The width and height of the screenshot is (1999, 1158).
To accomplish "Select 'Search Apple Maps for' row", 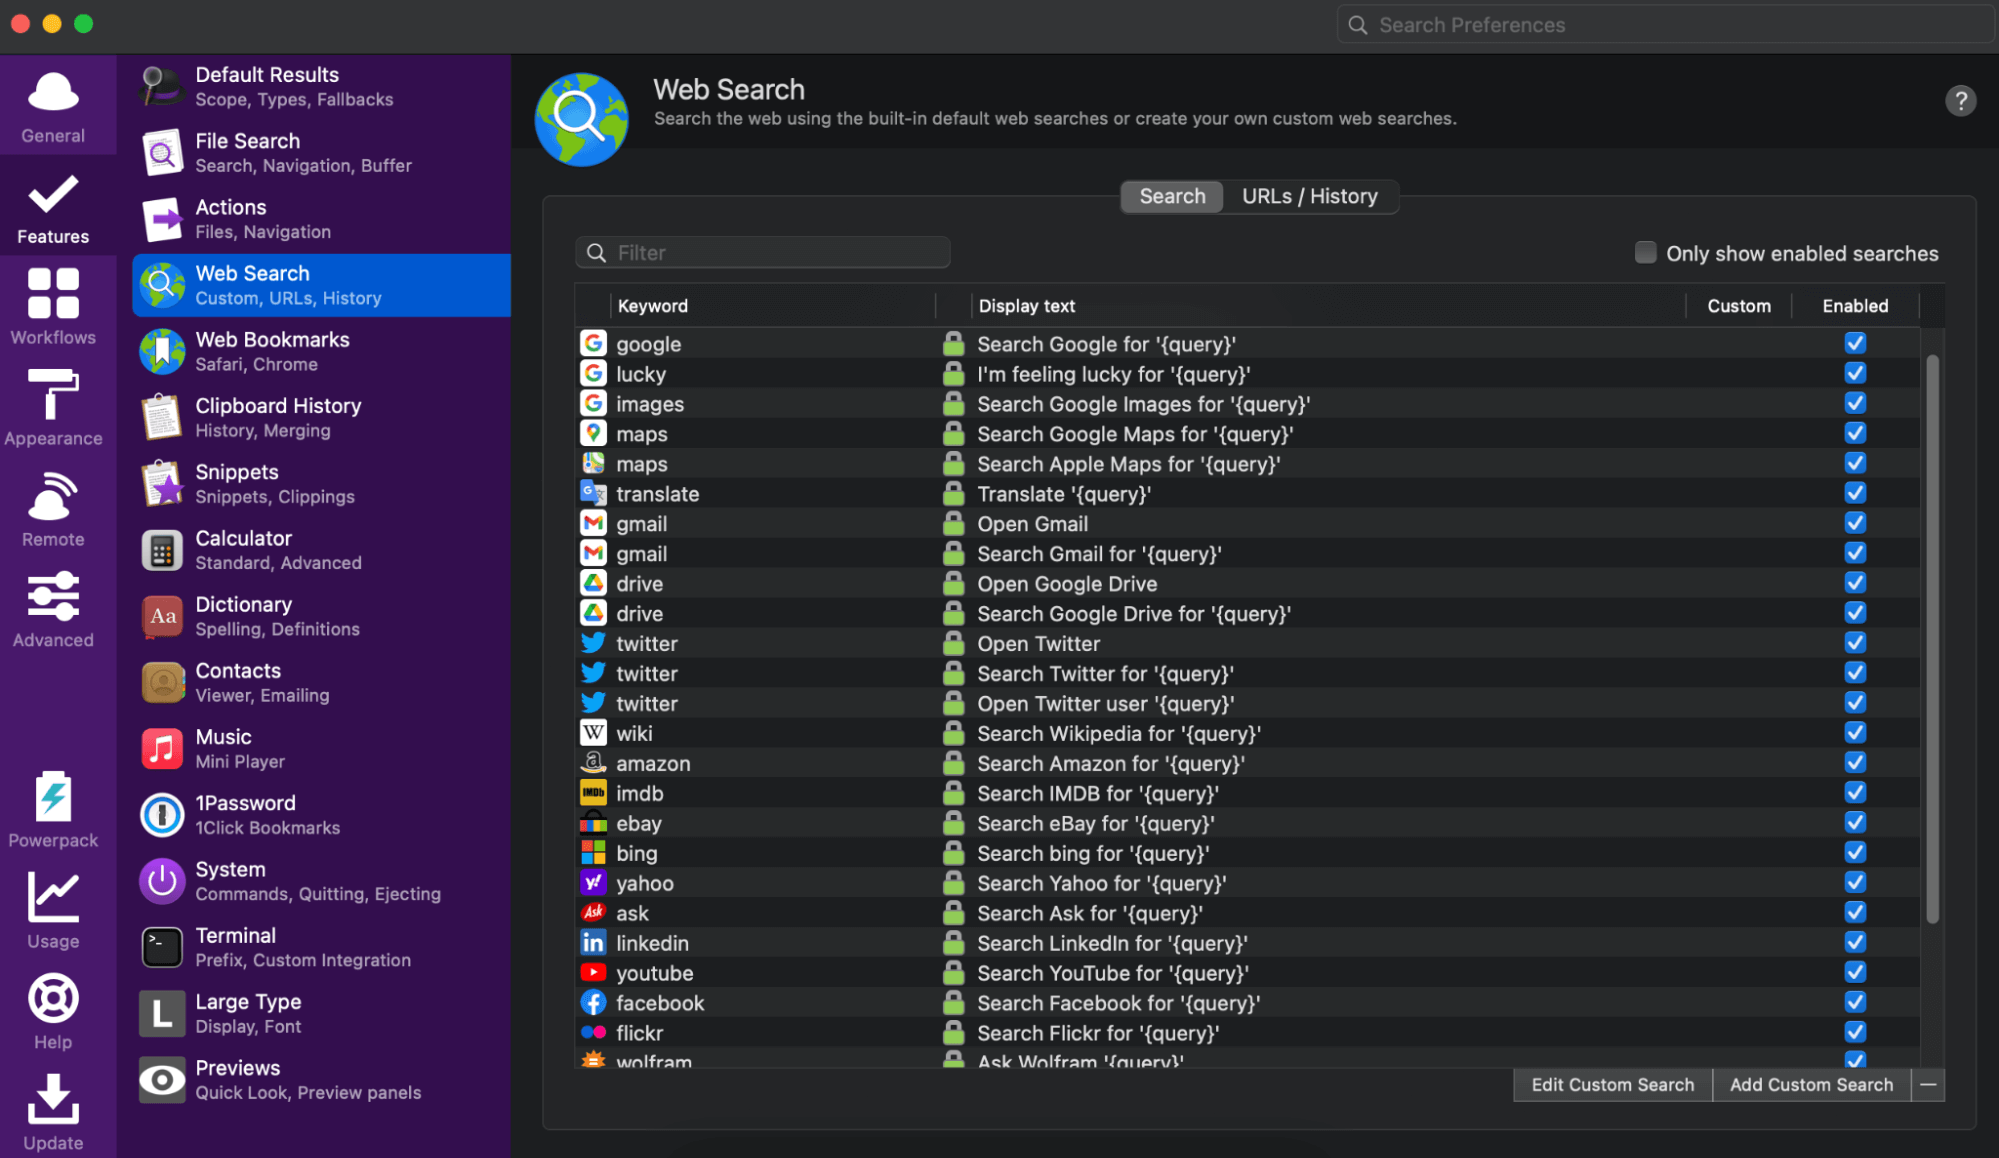I will click(1247, 464).
